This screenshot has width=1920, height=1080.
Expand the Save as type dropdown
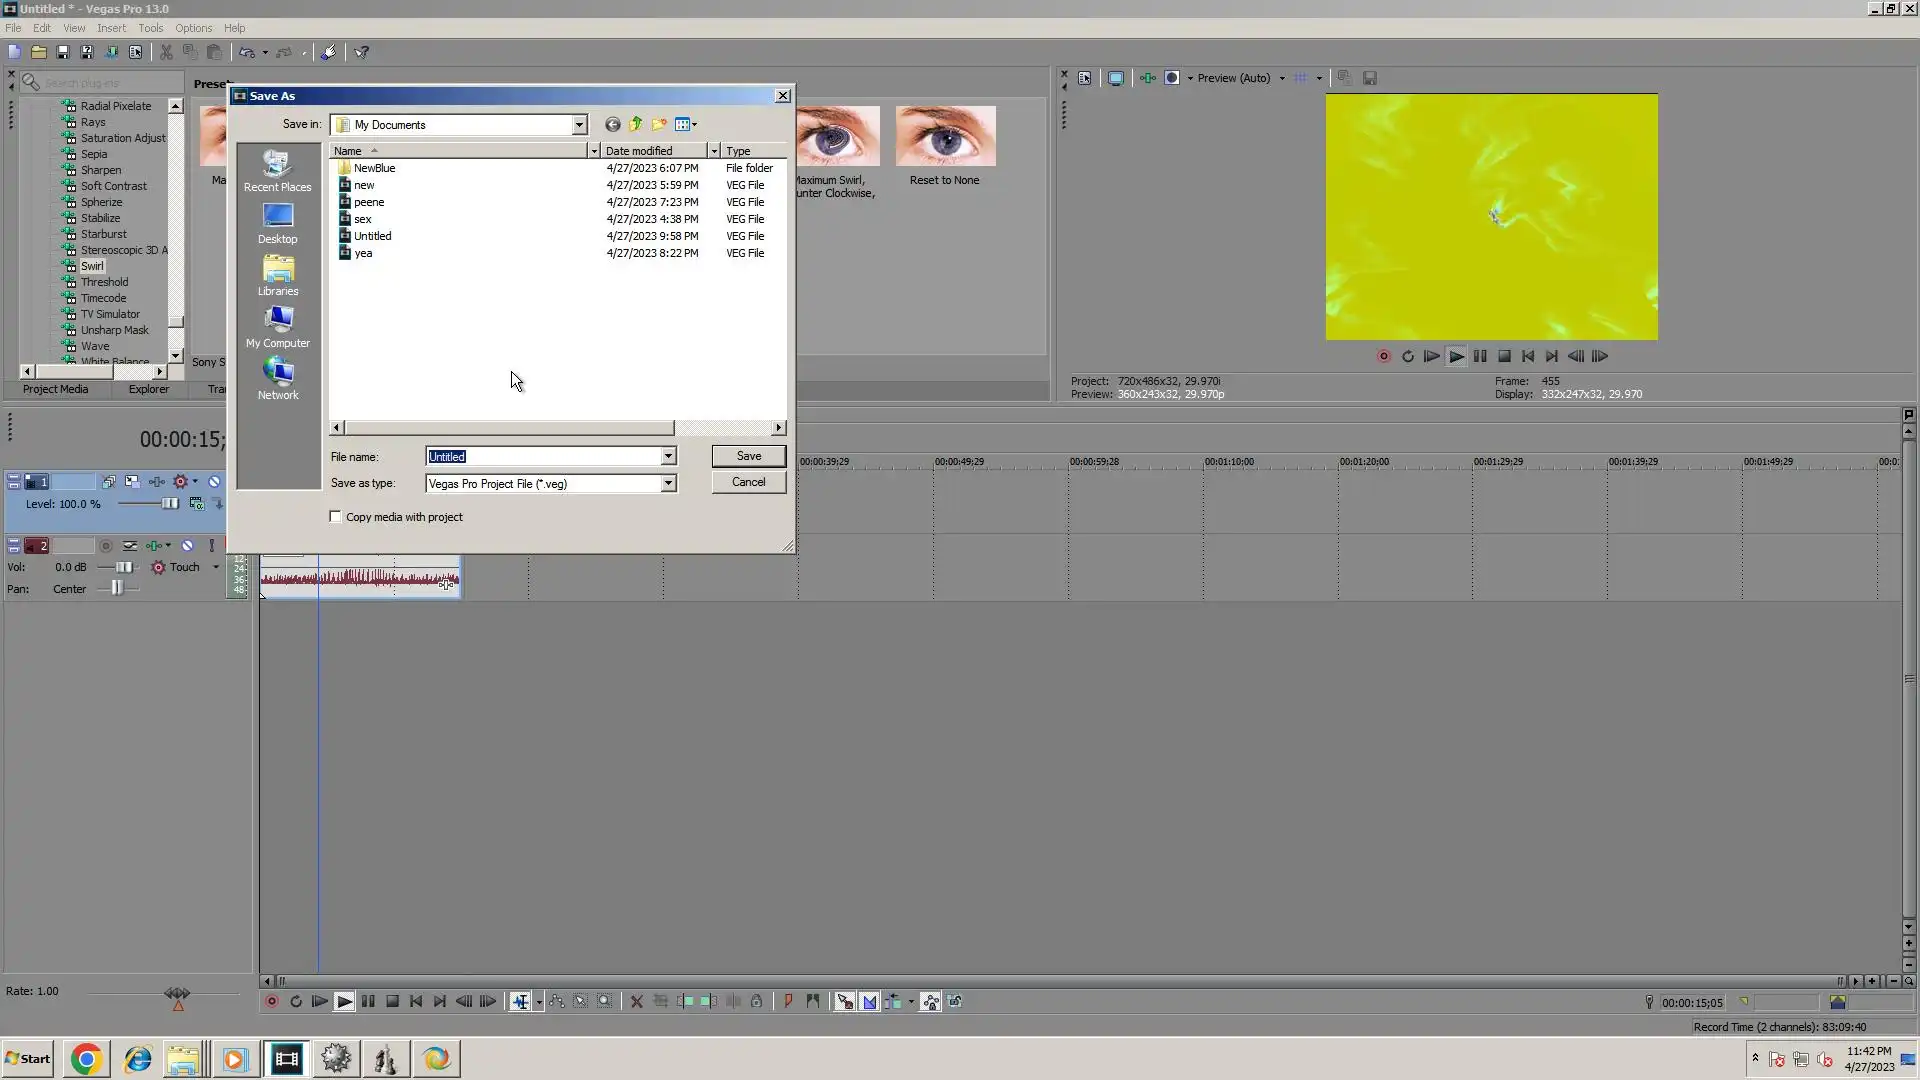pyautogui.click(x=668, y=484)
